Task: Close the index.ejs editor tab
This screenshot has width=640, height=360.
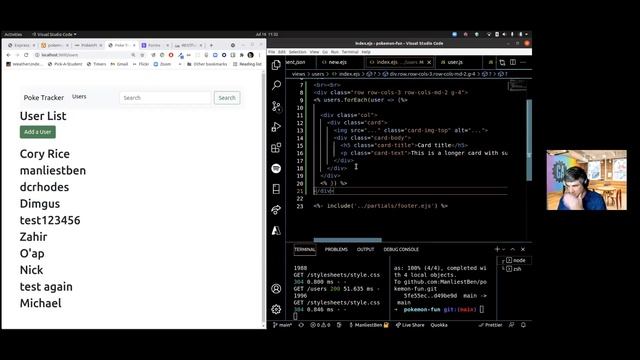Action: 429,62
